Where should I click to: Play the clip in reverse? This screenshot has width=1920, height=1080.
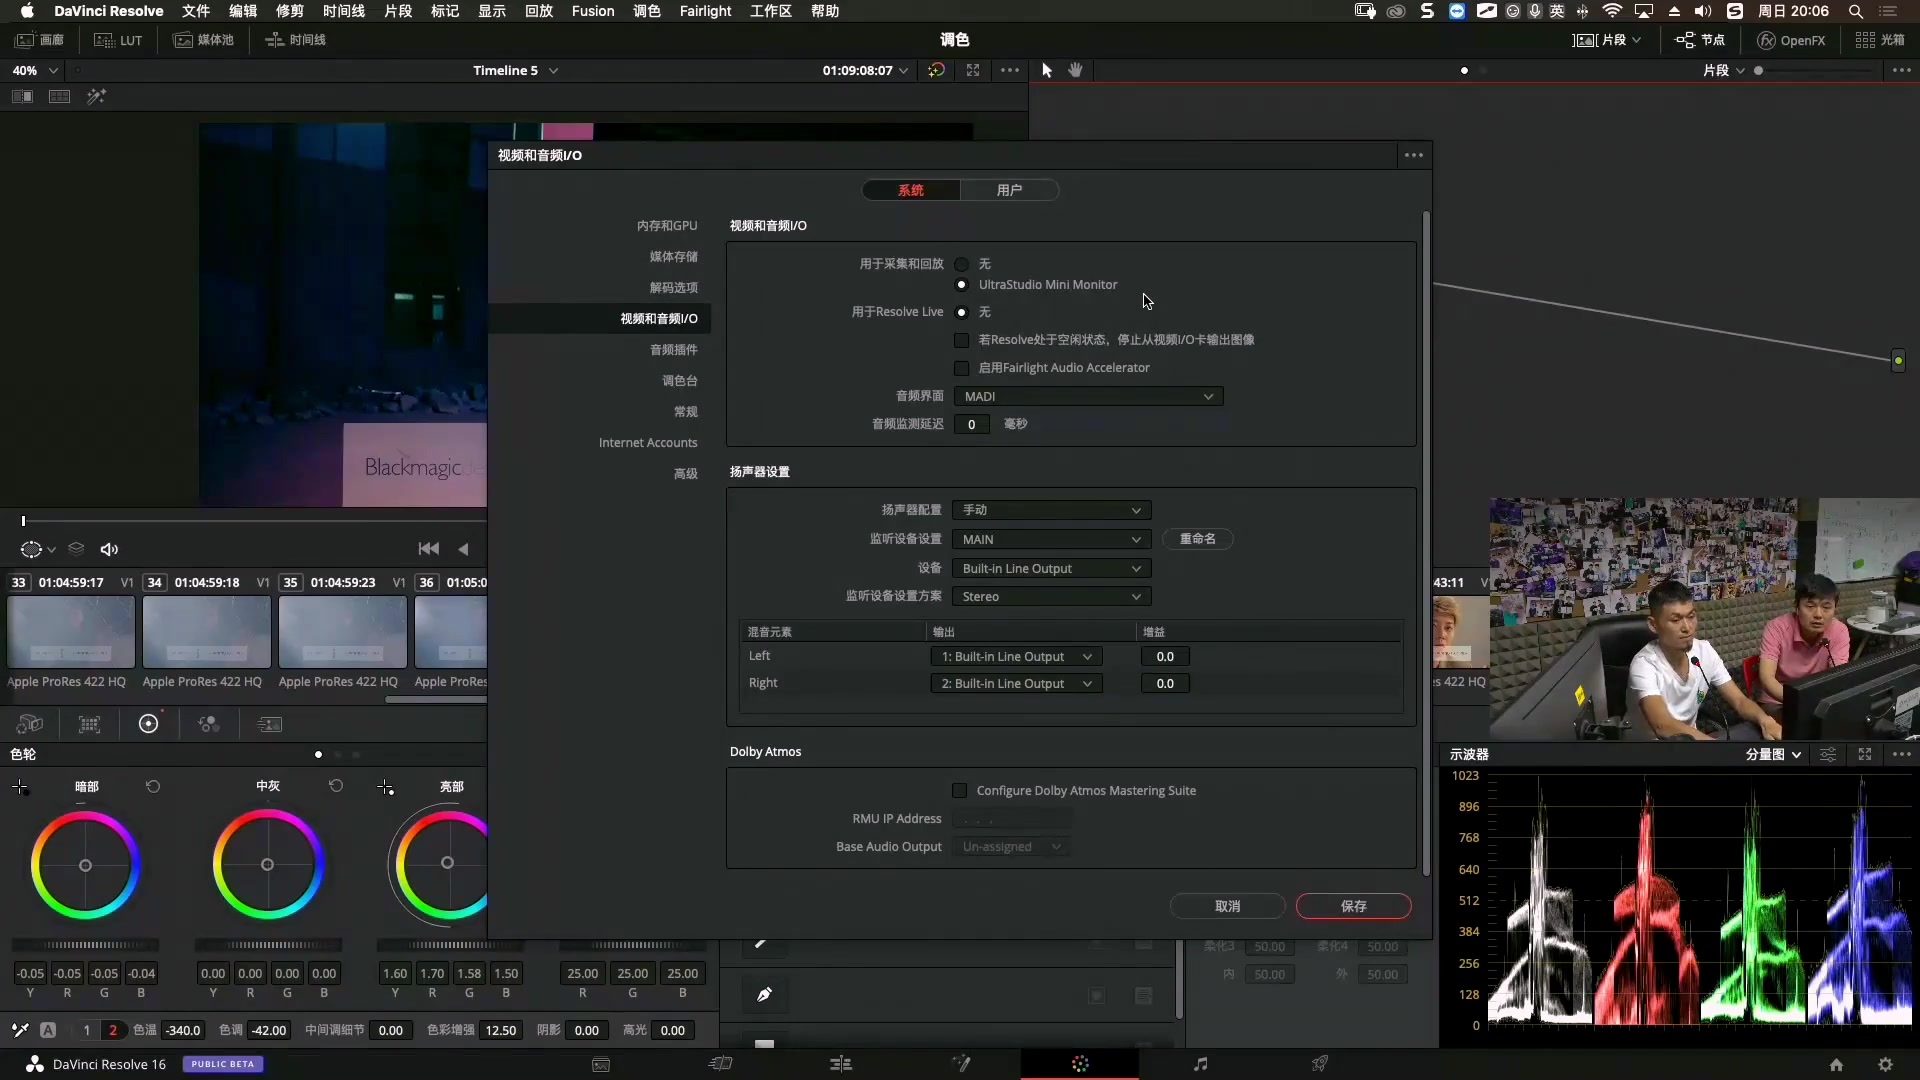(463, 548)
